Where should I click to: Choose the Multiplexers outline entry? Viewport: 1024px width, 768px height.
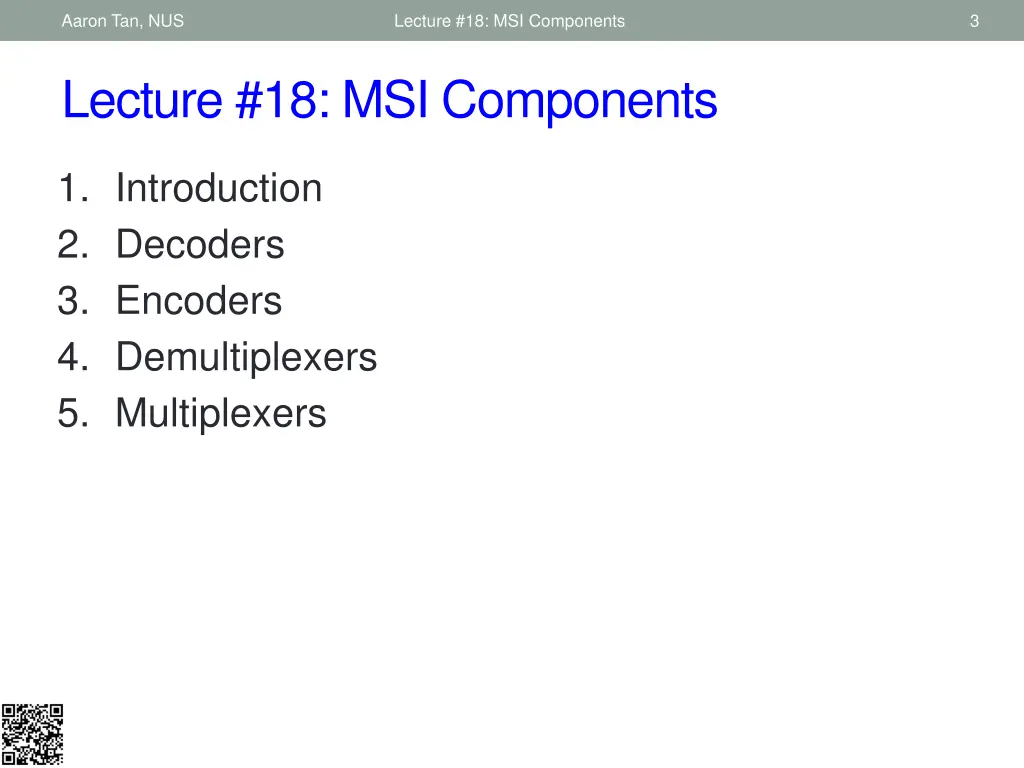(221, 414)
